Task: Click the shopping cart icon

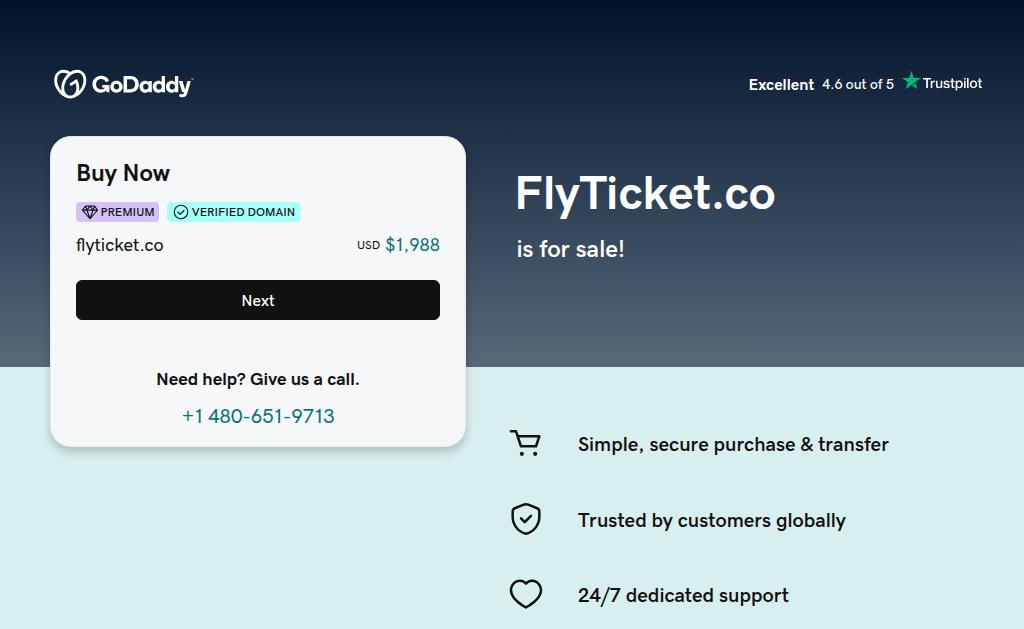Action: [x=525, y=443]
